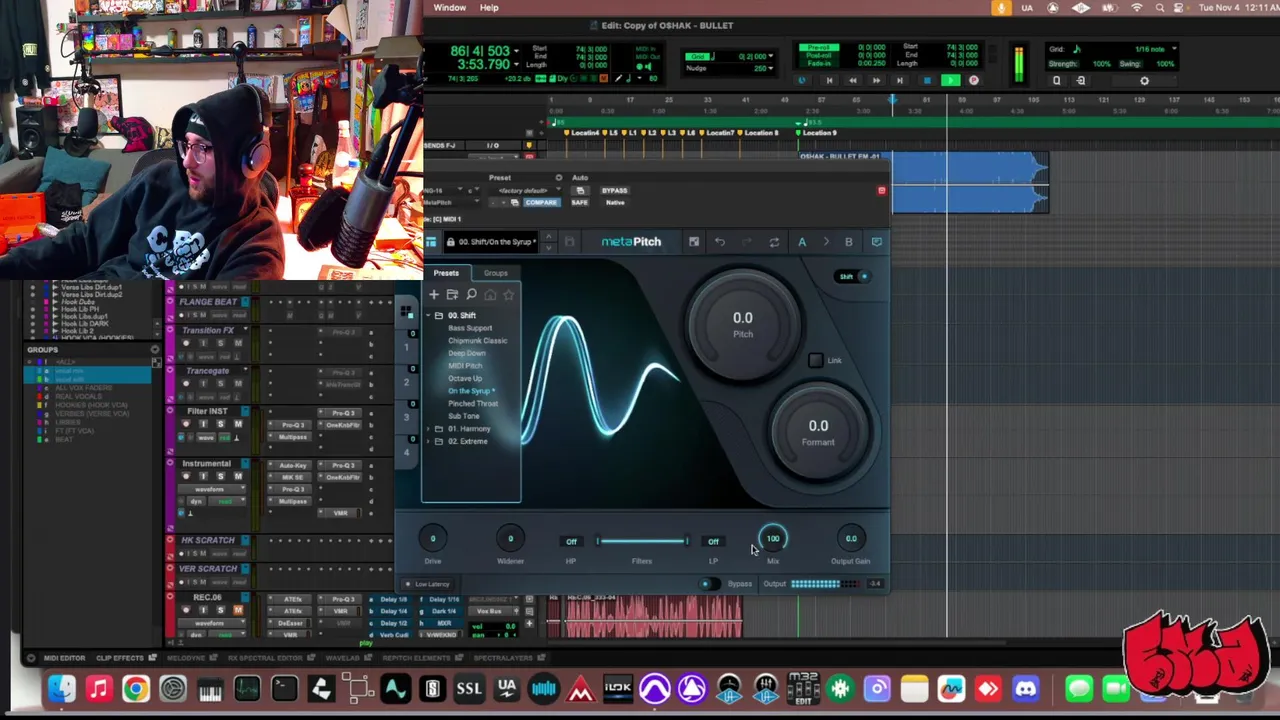The width and height of the screenshot is (1280, 720).
Task: Add new preset with plus icon
Action: tap(434, 295)
